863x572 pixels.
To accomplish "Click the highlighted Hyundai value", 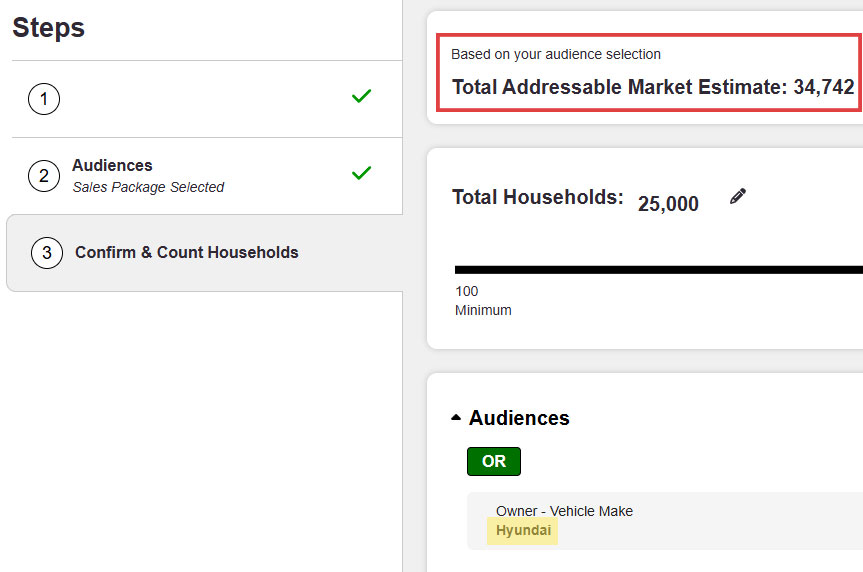I will tap(523, 531).
